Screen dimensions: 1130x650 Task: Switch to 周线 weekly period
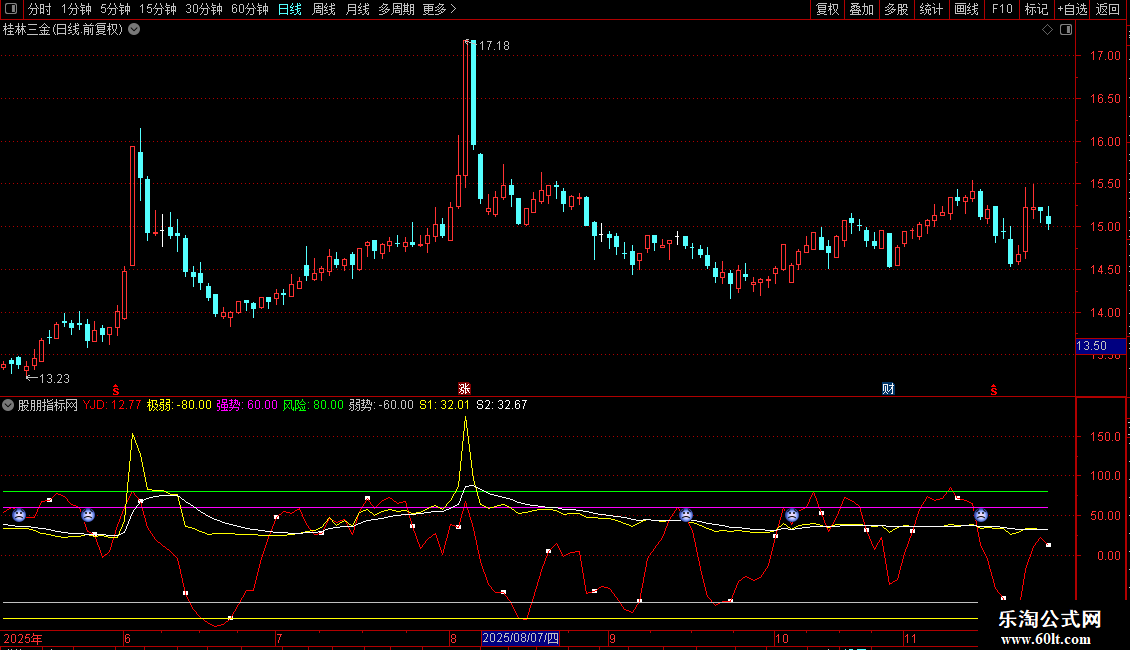324,9
